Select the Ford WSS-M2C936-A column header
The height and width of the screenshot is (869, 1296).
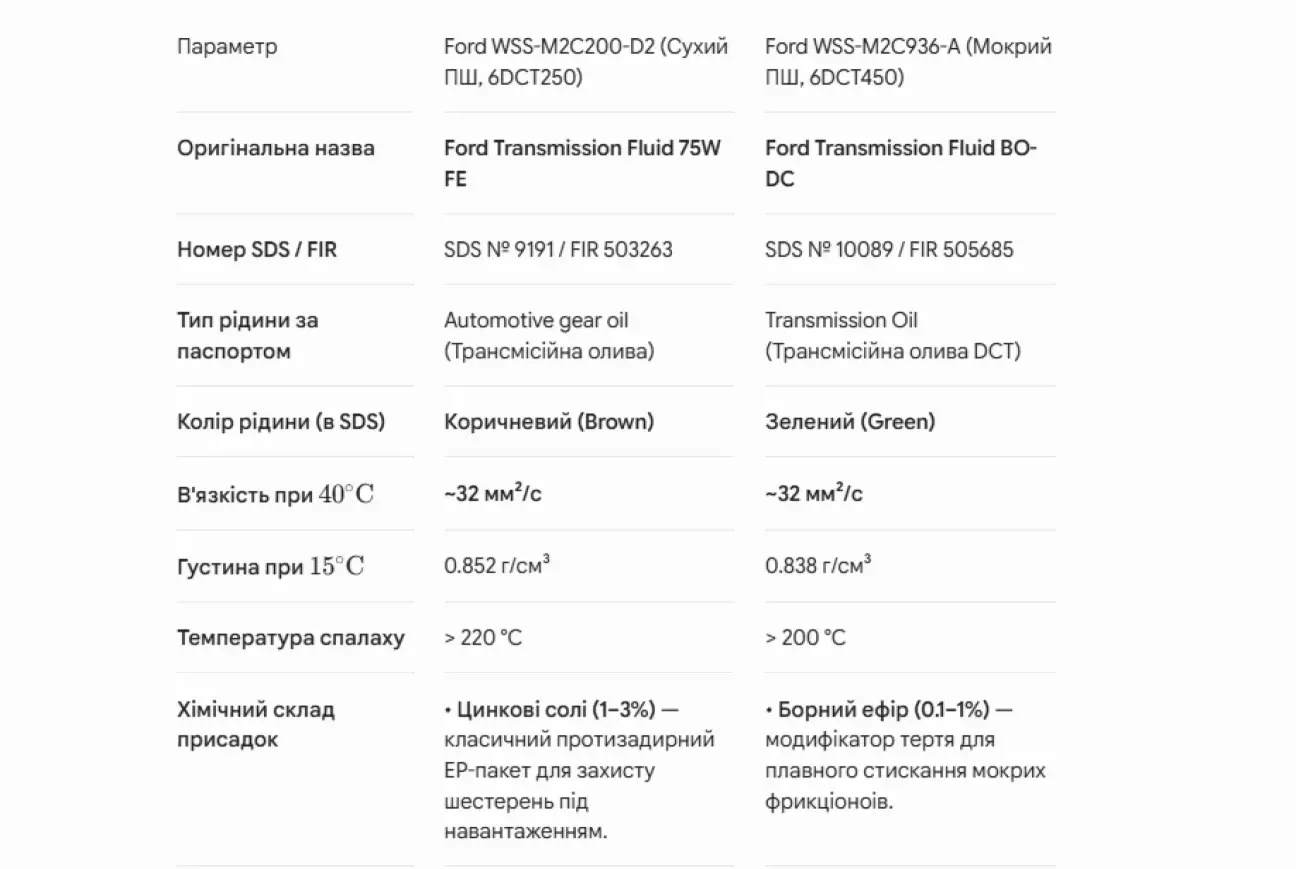[908, 62]
